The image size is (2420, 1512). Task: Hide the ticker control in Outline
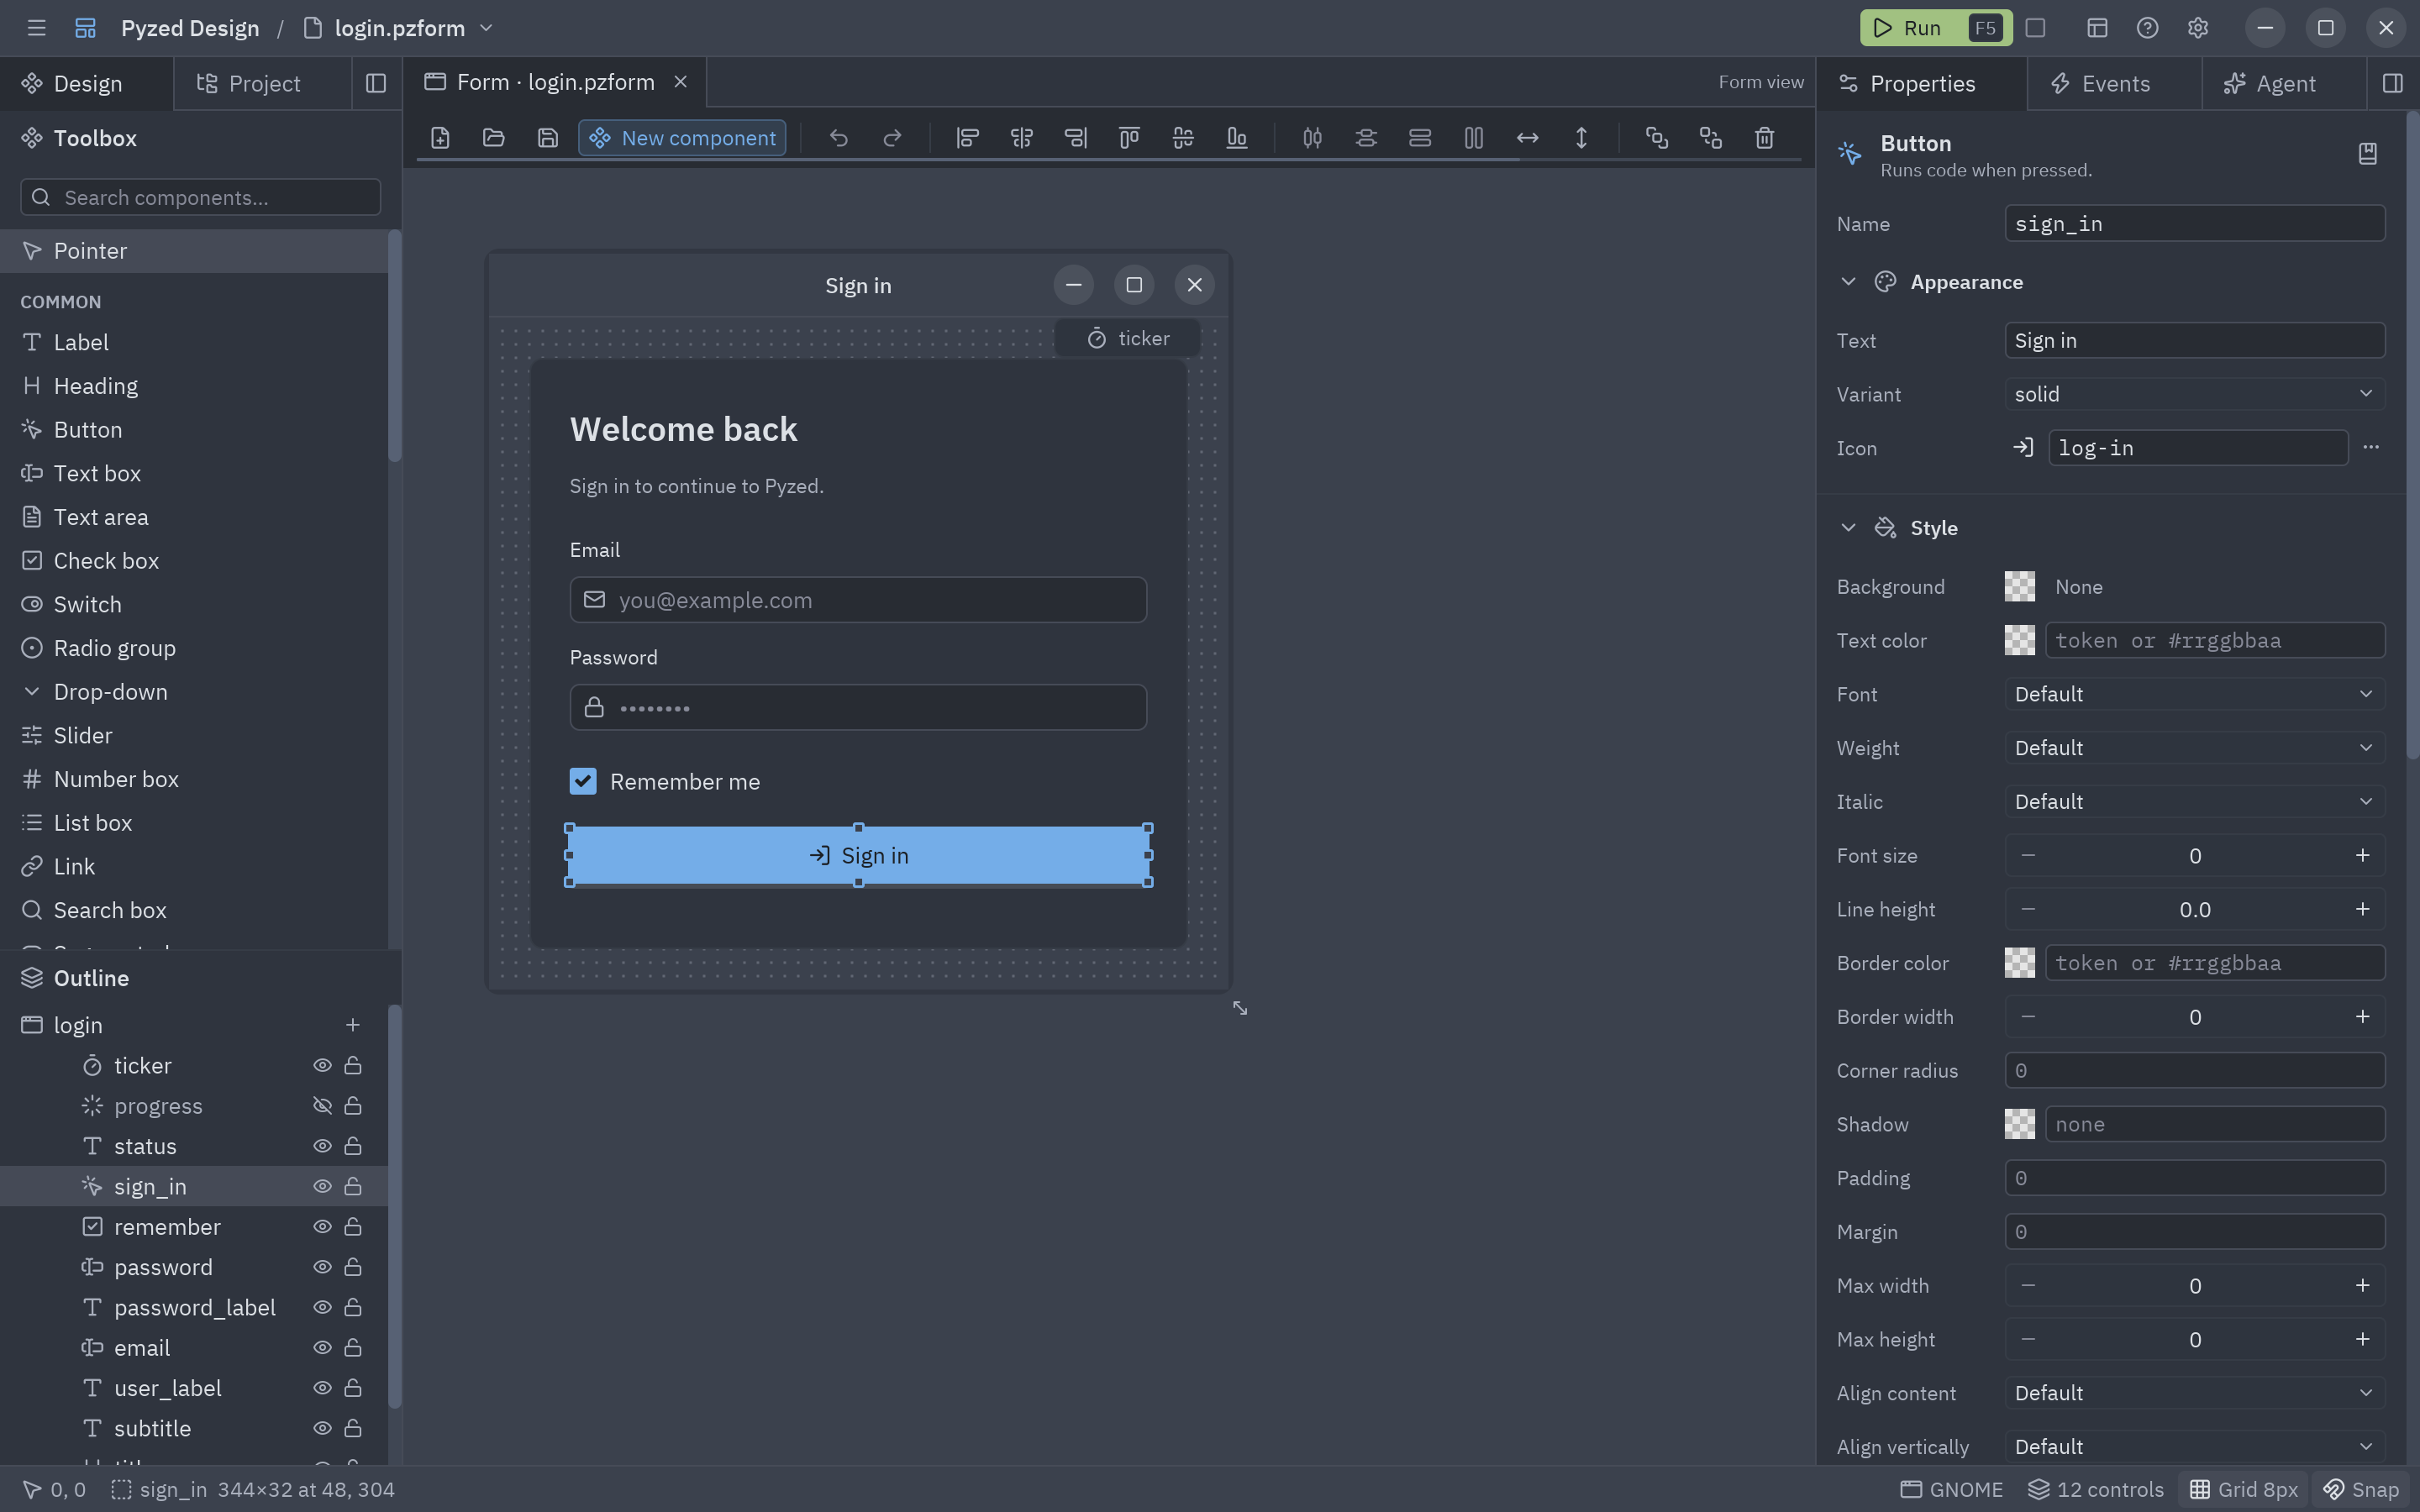point(322,1065)
